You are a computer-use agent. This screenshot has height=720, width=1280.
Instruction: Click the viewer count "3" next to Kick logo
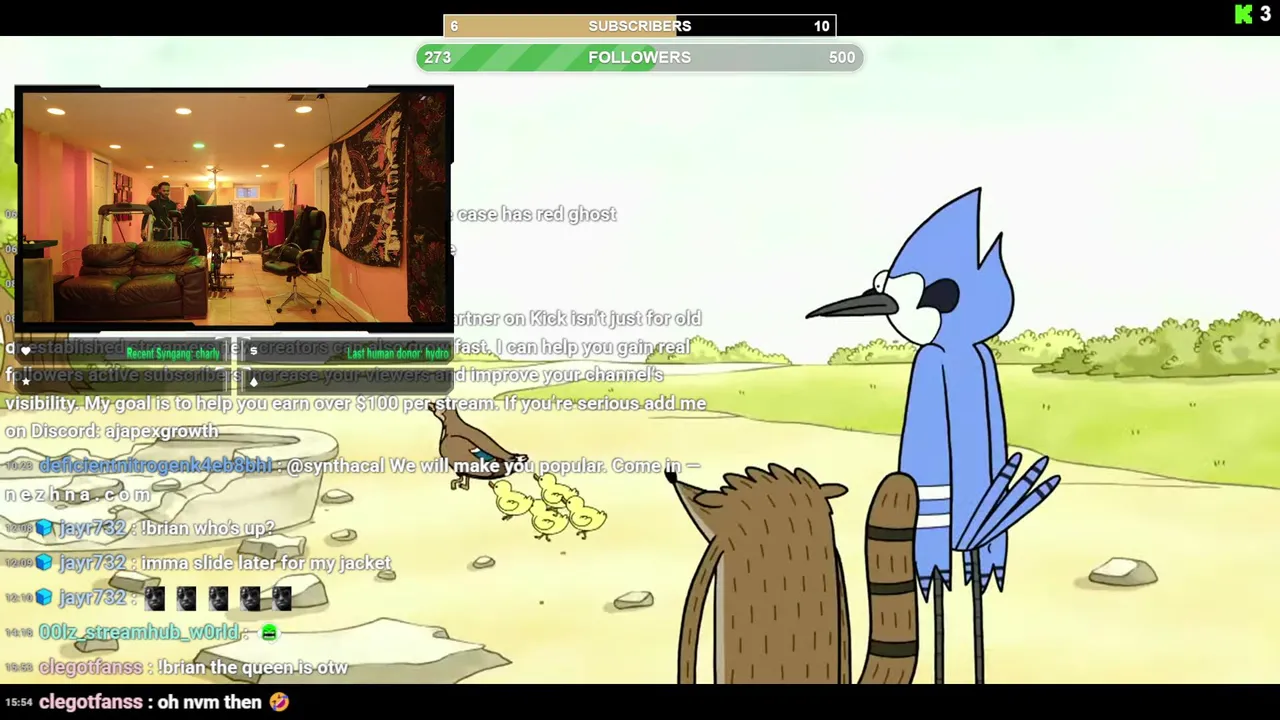pos(1266,14)
